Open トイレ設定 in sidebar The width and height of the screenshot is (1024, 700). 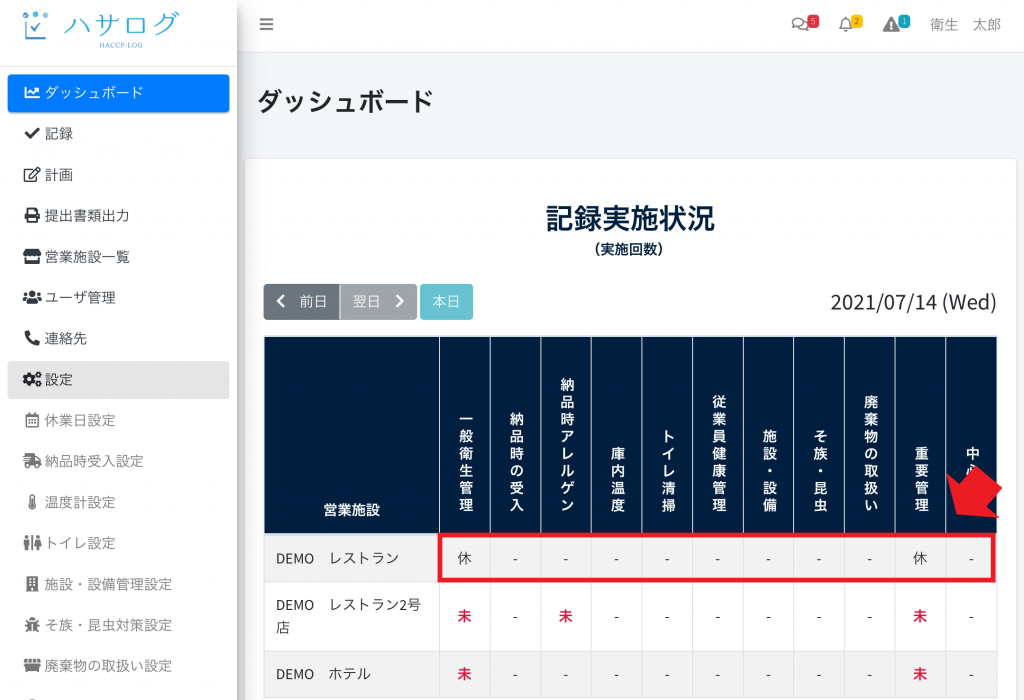click(x=80, y=543)
